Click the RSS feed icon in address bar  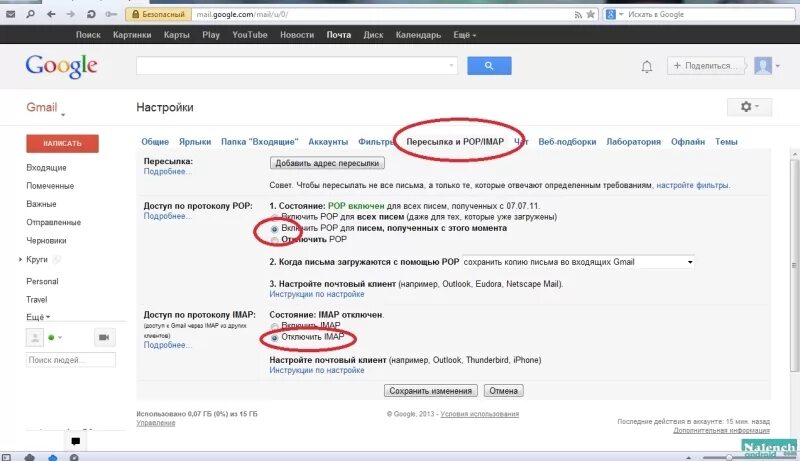pos(578,15)
